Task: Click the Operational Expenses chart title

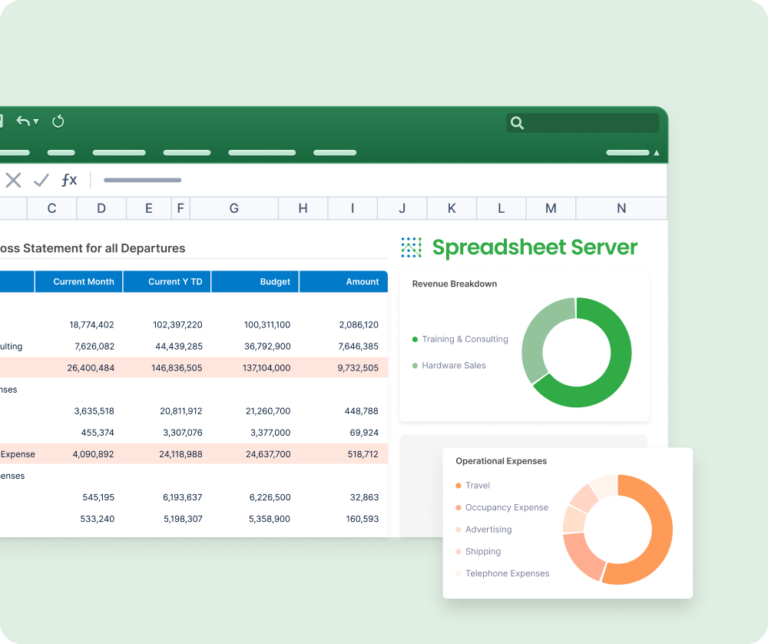Action: 501,461
